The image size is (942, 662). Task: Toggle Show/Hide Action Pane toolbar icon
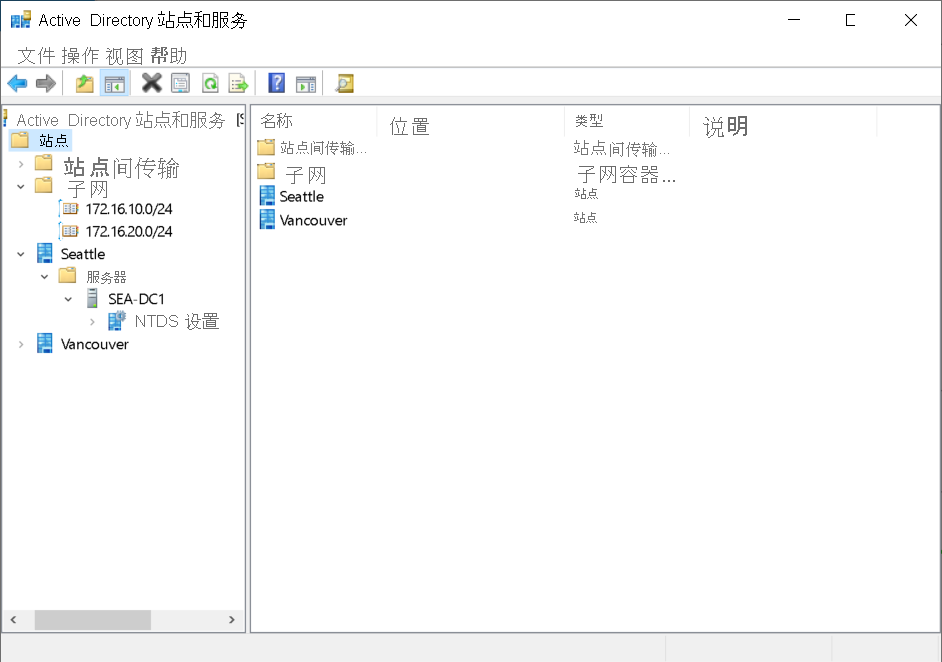[306, 84]
